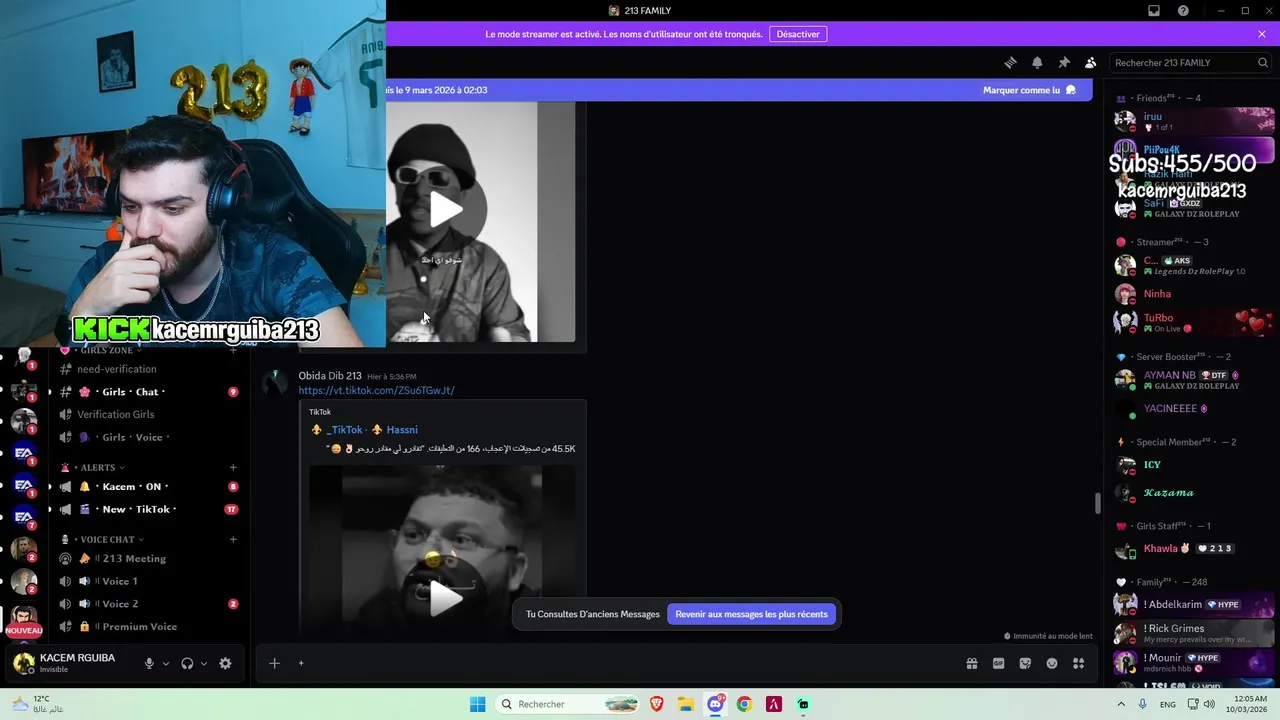
Task: Open member iruu in member list
Action: 1193,121
